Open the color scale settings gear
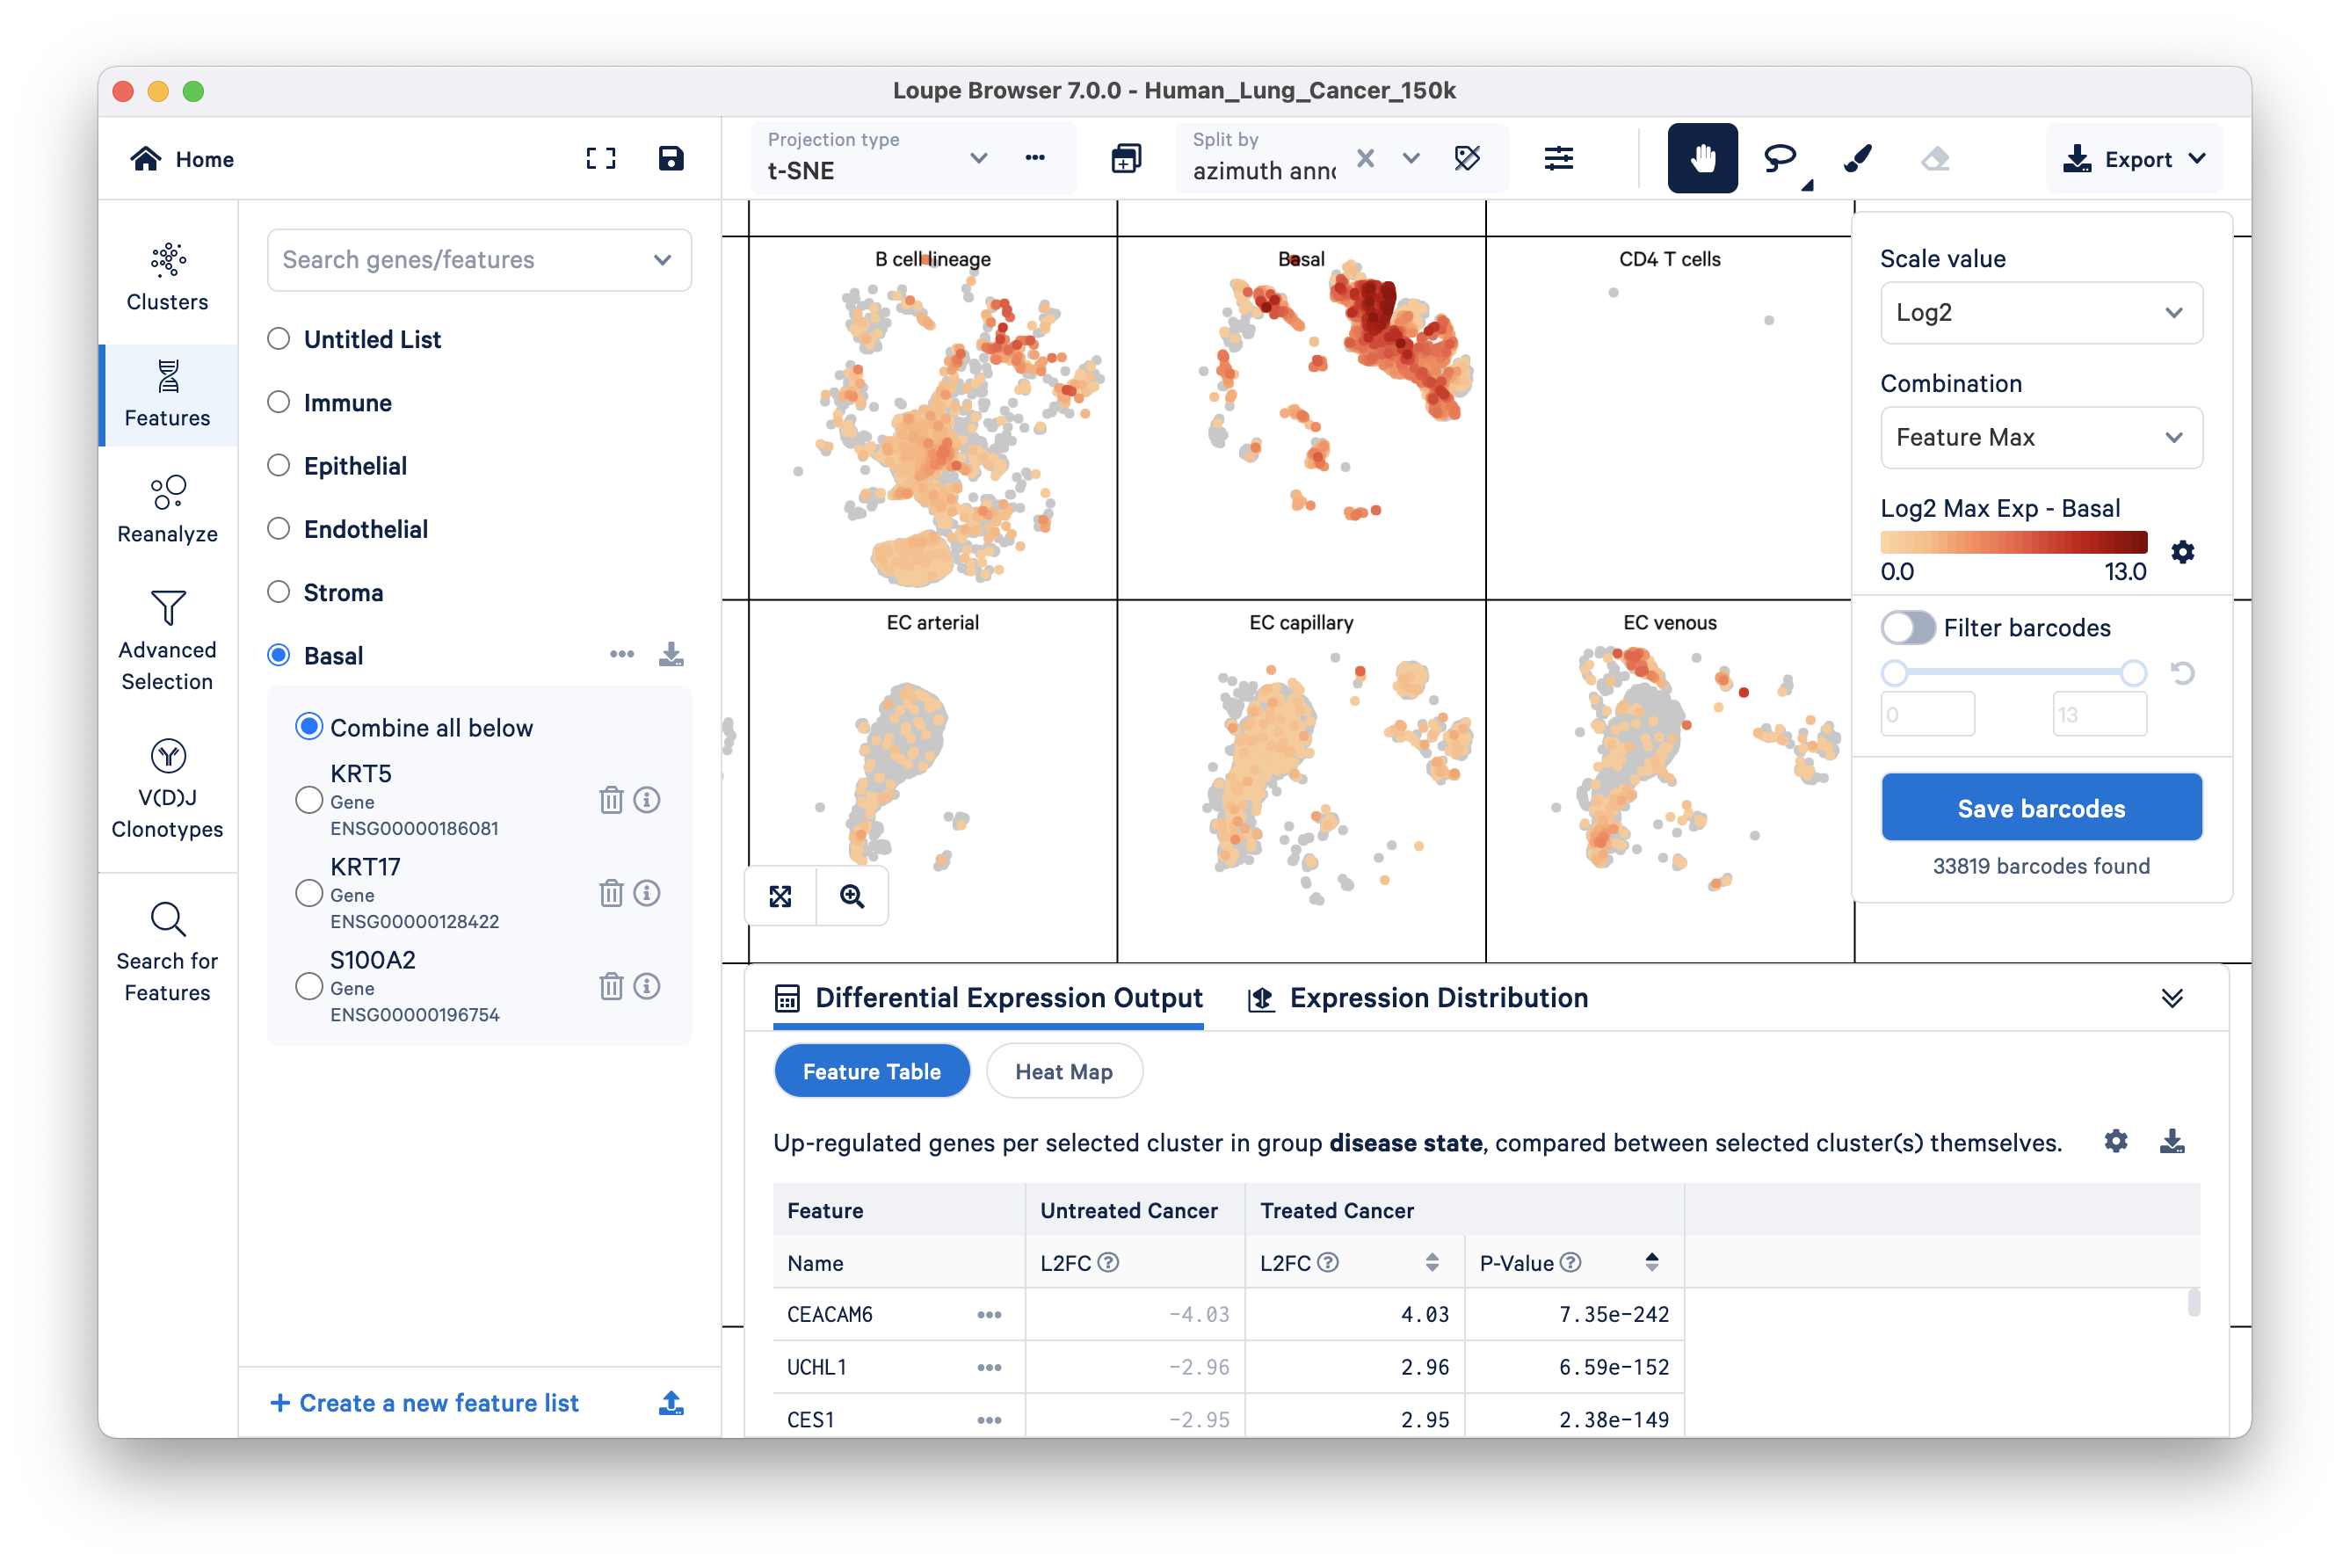Viewport: 2350px width, 1568px height. (x=2182, y=552)
